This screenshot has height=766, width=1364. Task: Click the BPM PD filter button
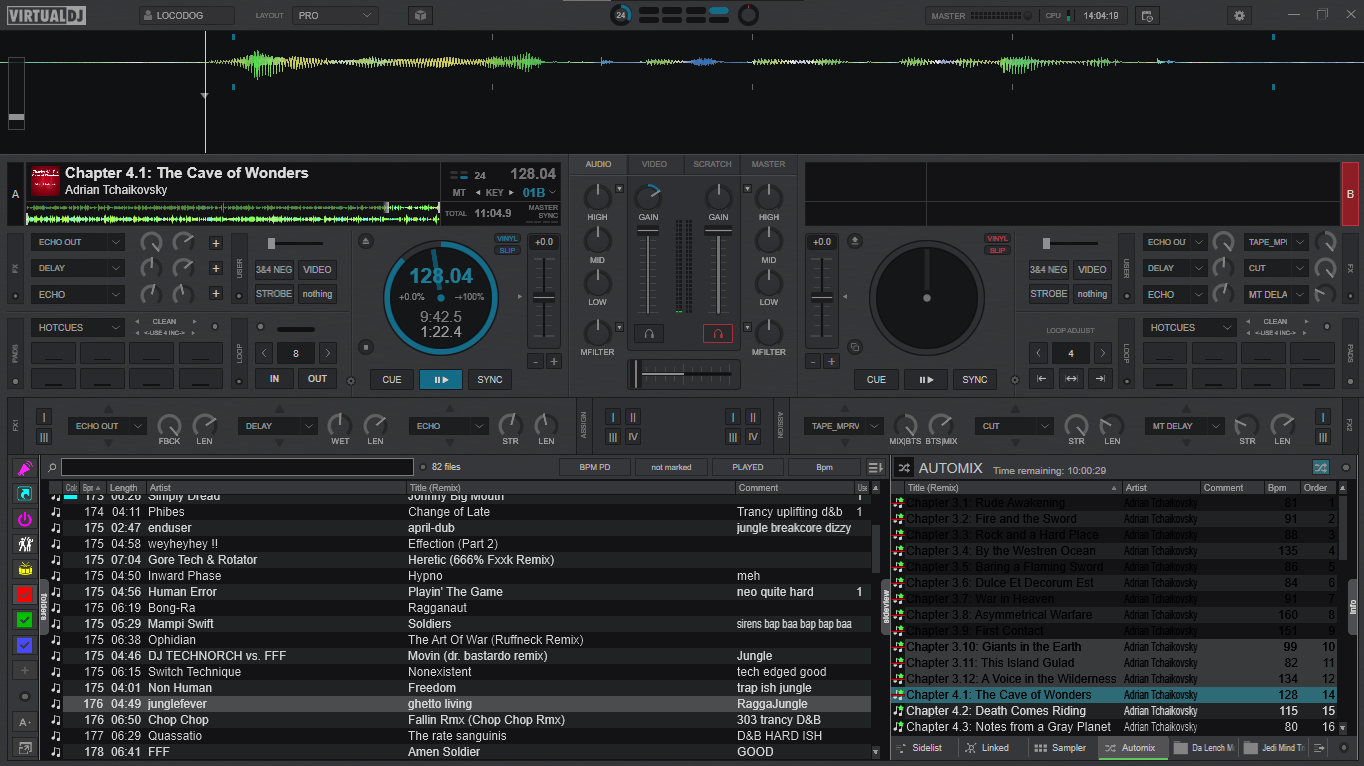point(595,467)
